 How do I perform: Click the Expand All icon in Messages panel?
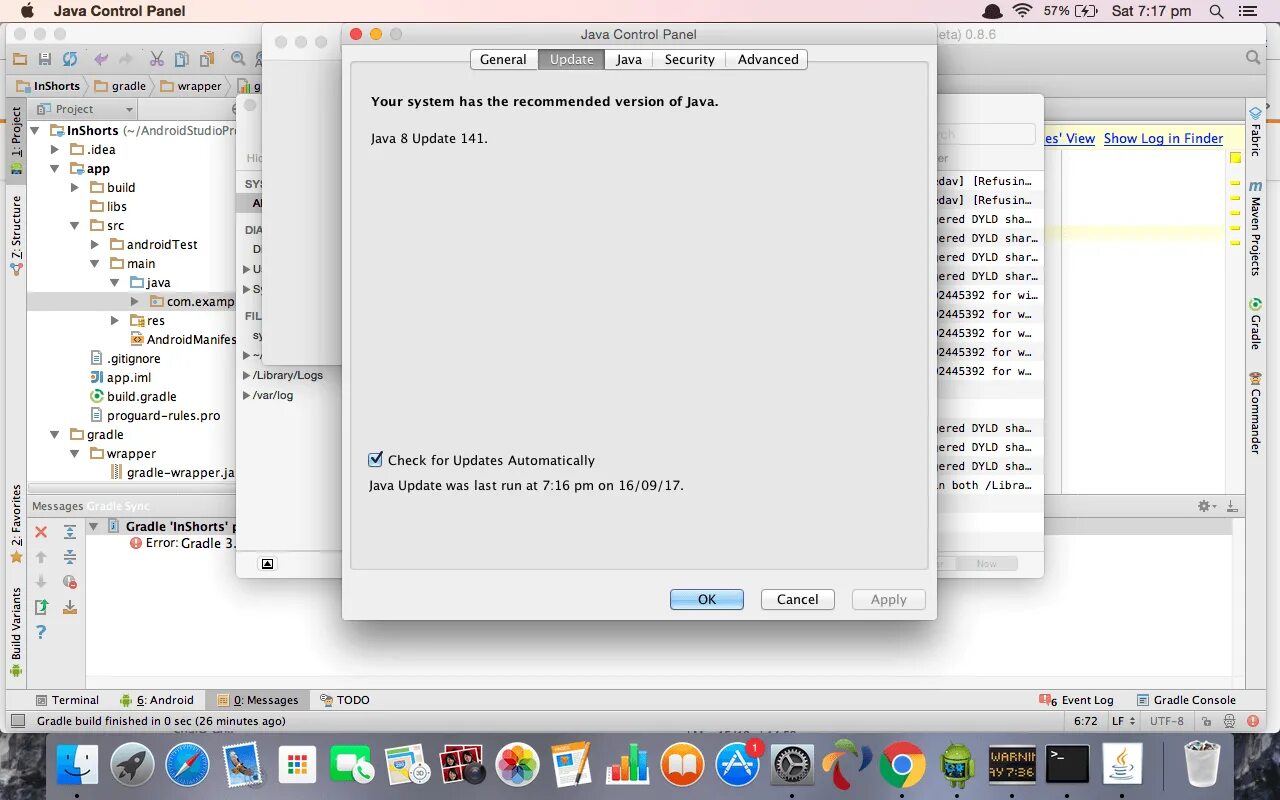point(70,532)
